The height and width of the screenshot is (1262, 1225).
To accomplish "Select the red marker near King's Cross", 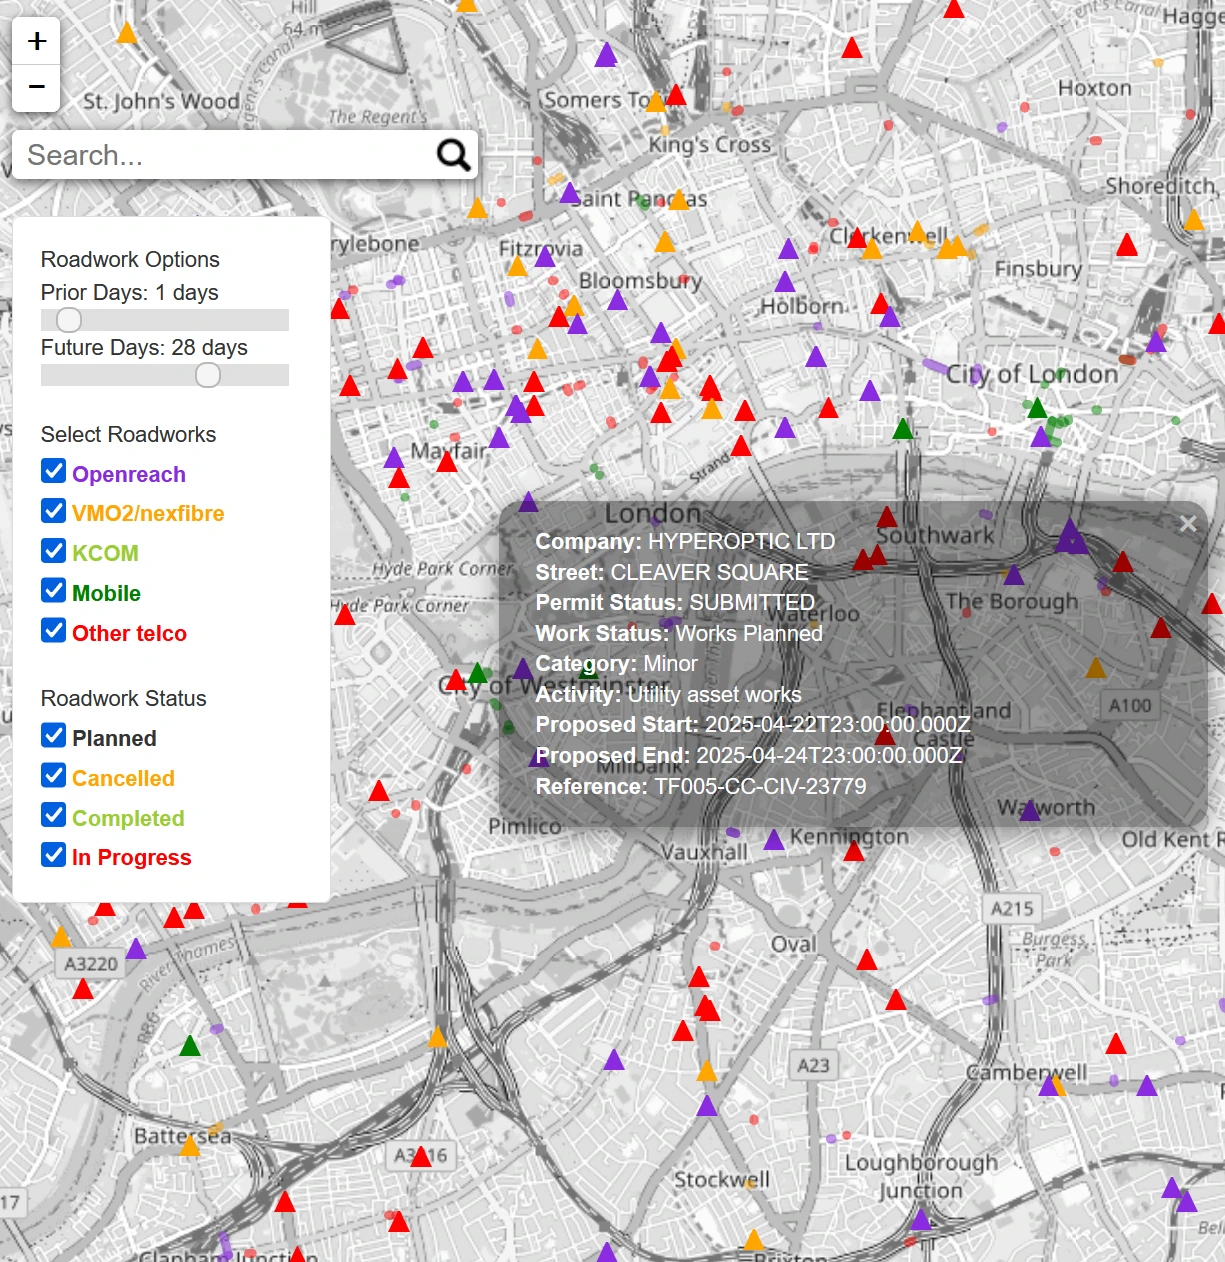I will pos(676,97).
